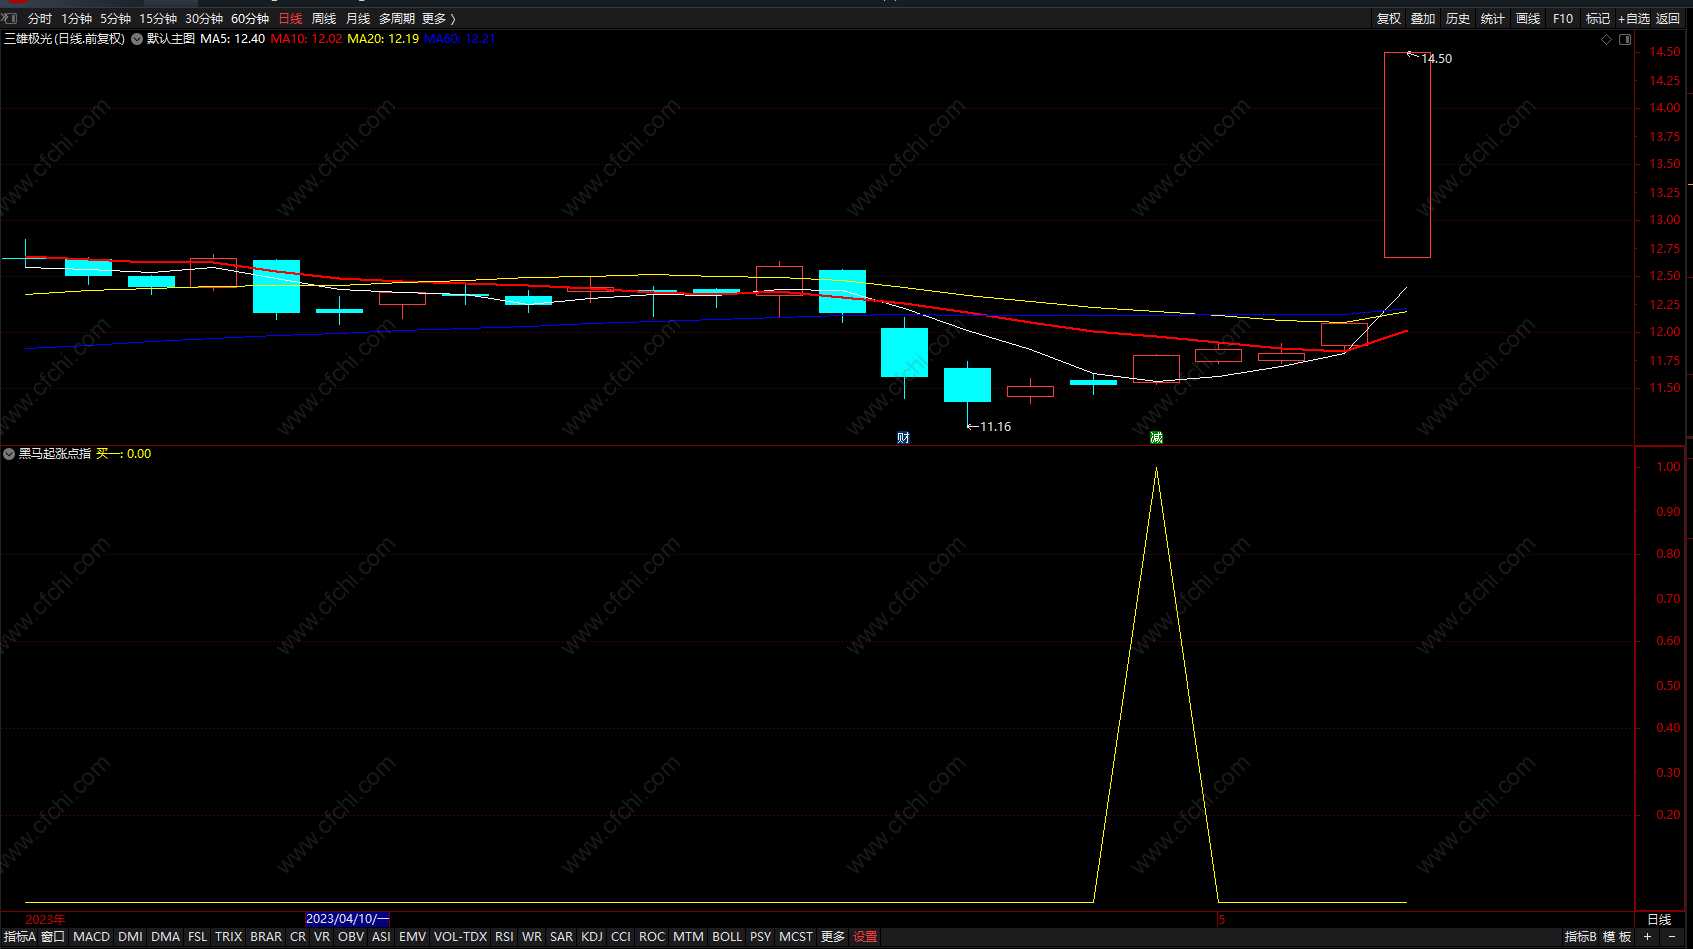Click the 黑马起涨点指 indicator name
The height and width of the screenshot is (949, 1693).
point(55,454)
